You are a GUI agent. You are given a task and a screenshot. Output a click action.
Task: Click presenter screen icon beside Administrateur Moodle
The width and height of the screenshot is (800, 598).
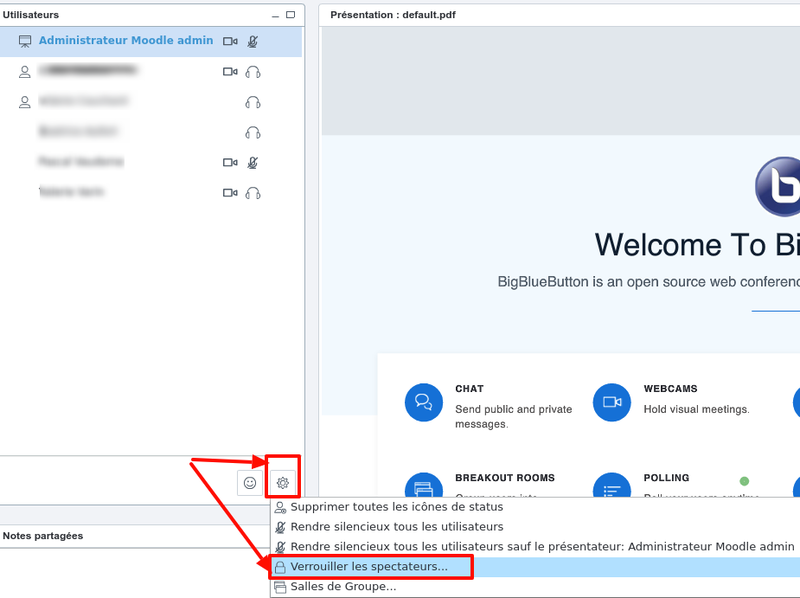tap(25, 42)
